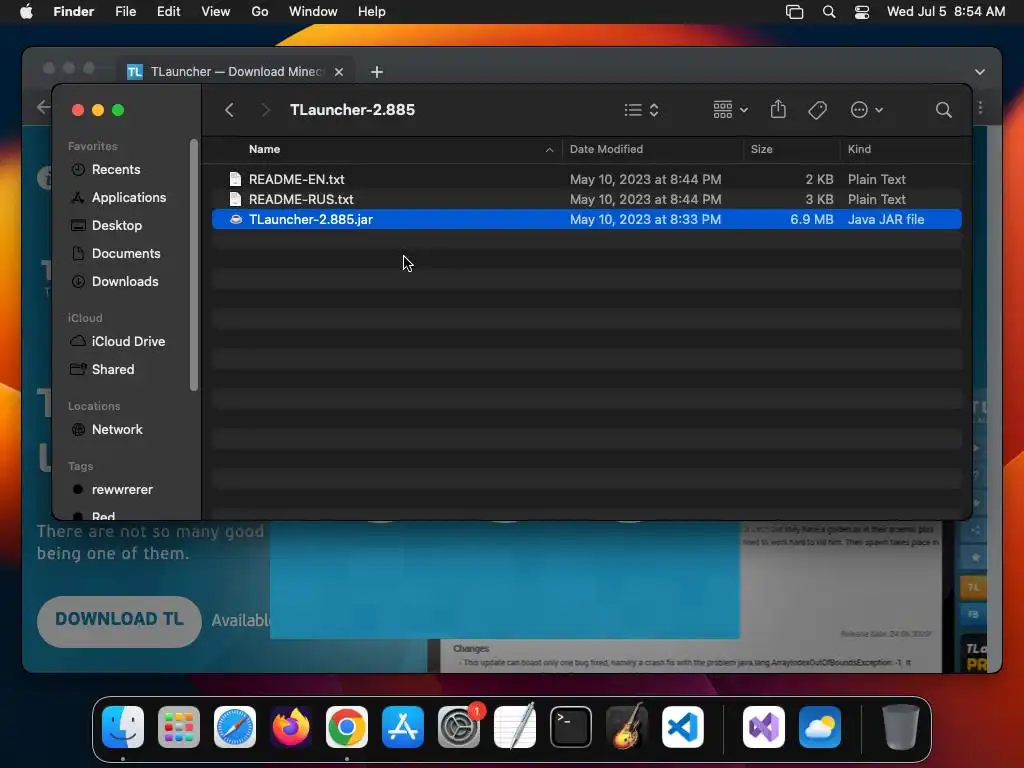1024x768 pixels.
Task: Open the Window menu
Action: pyautogui.click(x=313, y=12)
